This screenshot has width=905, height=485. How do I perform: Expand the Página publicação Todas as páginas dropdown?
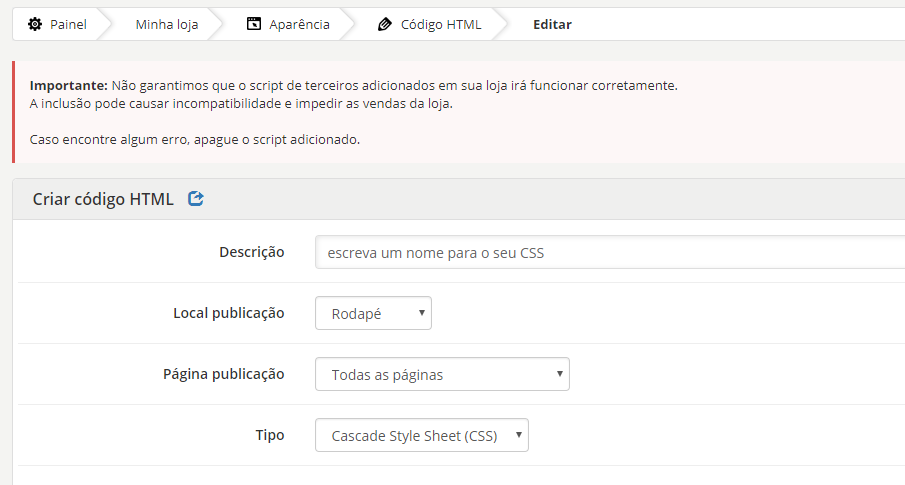pos(442,375)
